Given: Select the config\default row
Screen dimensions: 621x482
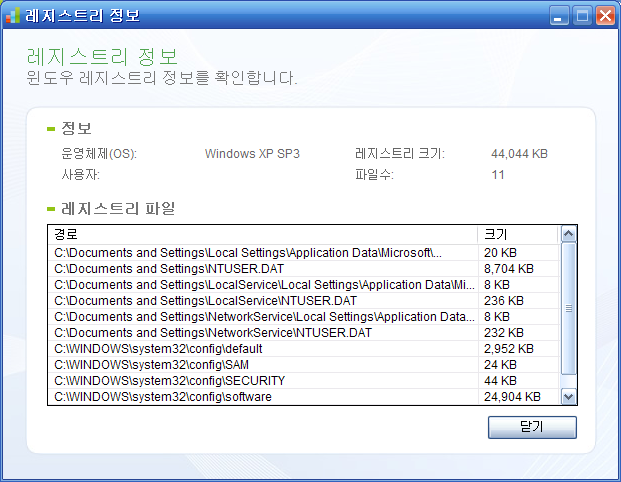Looking at the screenshot, I should tap(303, 349).
